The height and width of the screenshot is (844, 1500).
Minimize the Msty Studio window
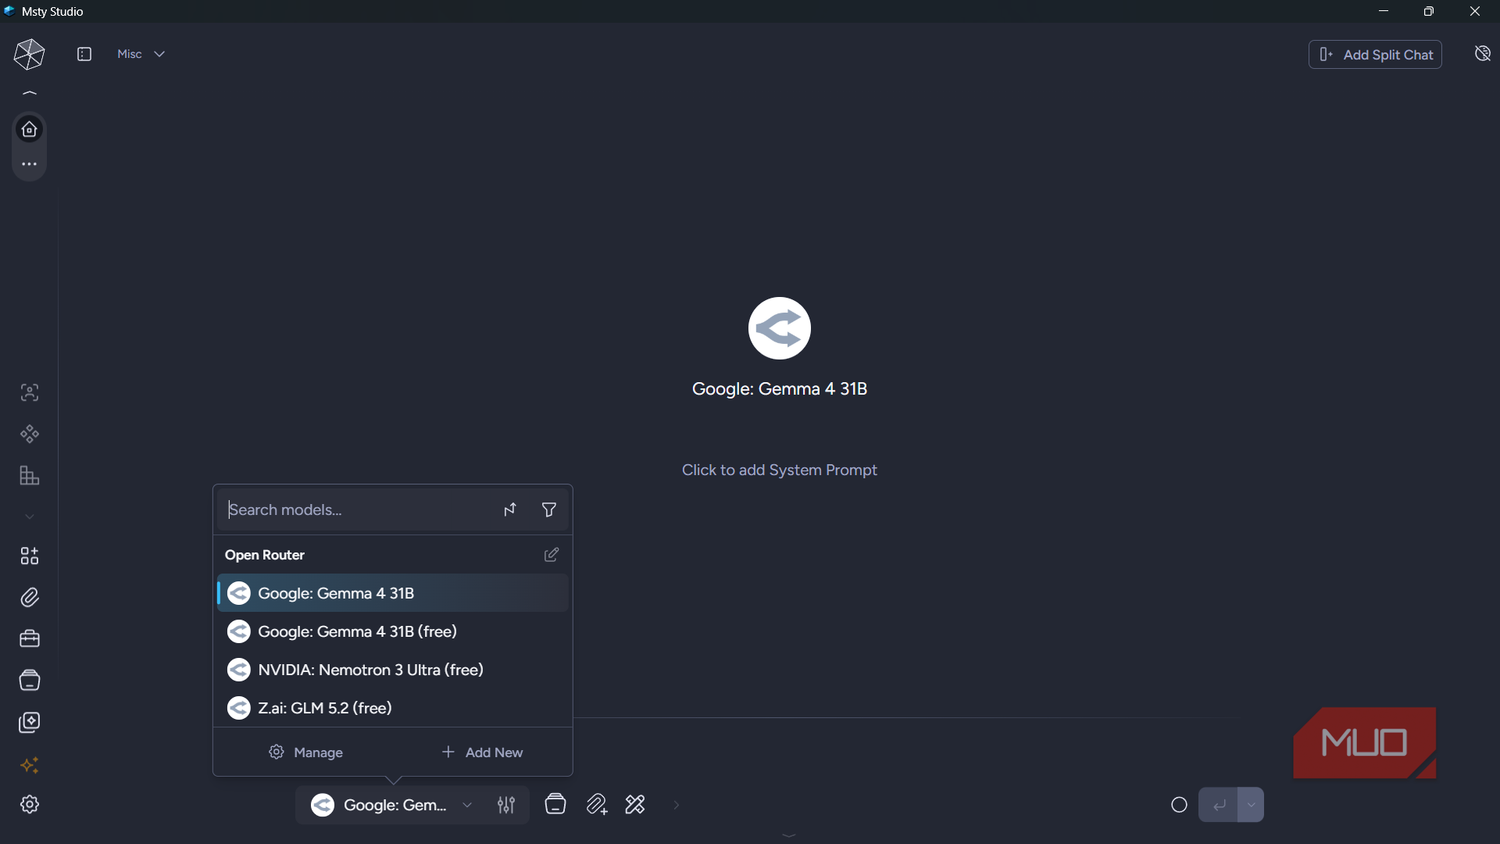pyautogui.click(x=1383, y=11)
